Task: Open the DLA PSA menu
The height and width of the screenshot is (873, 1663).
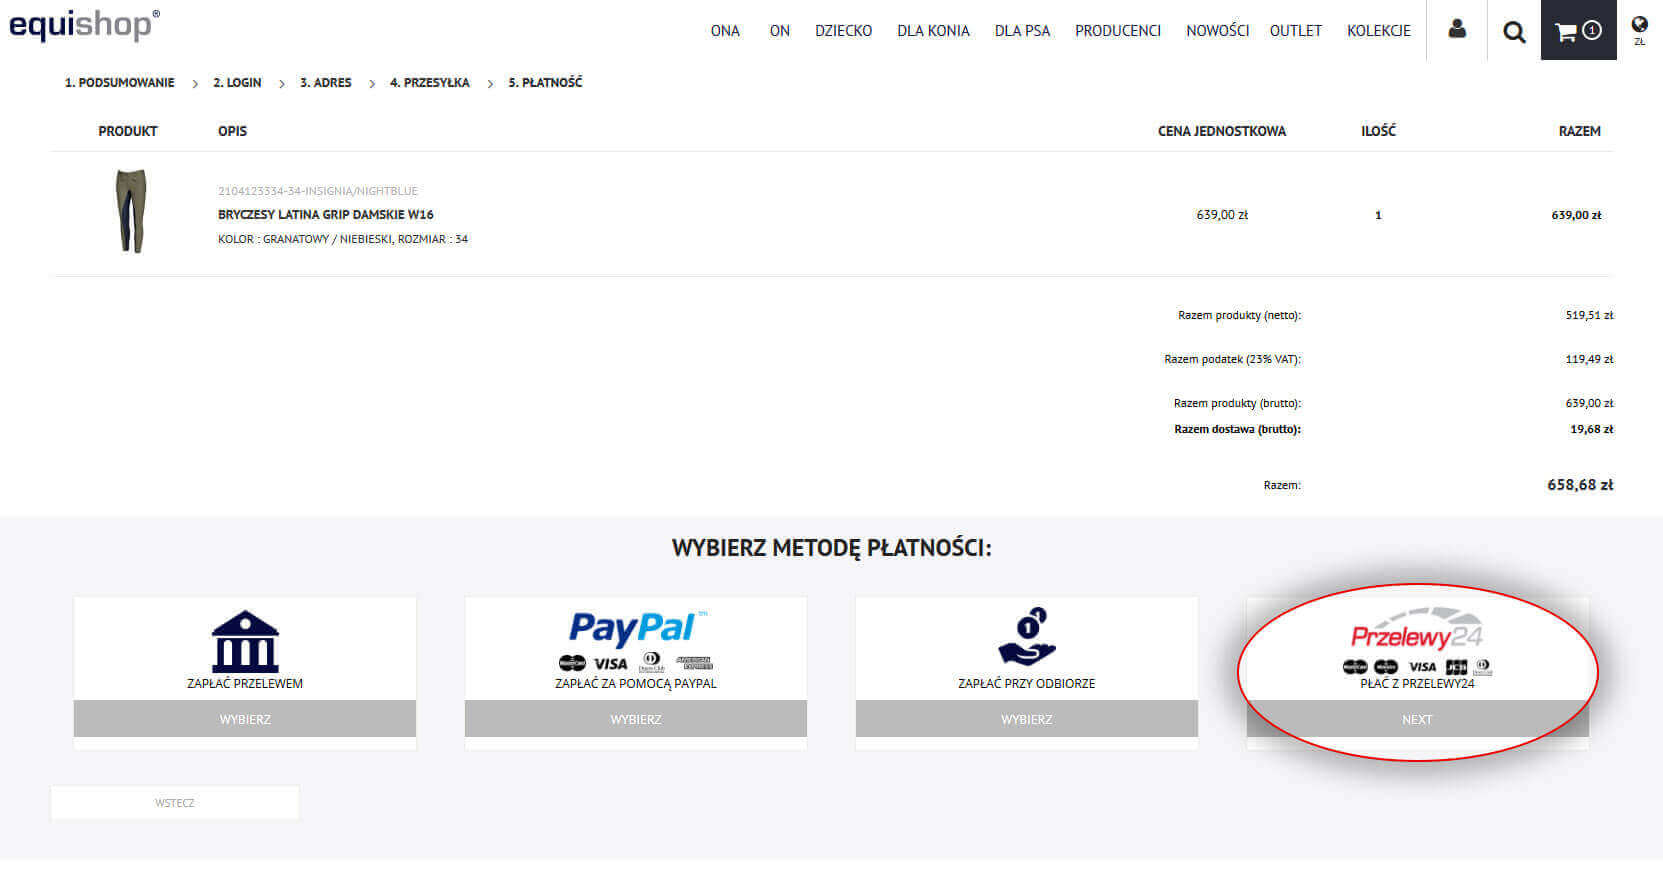Action: pyautogui.click(x=1022, y=31)
